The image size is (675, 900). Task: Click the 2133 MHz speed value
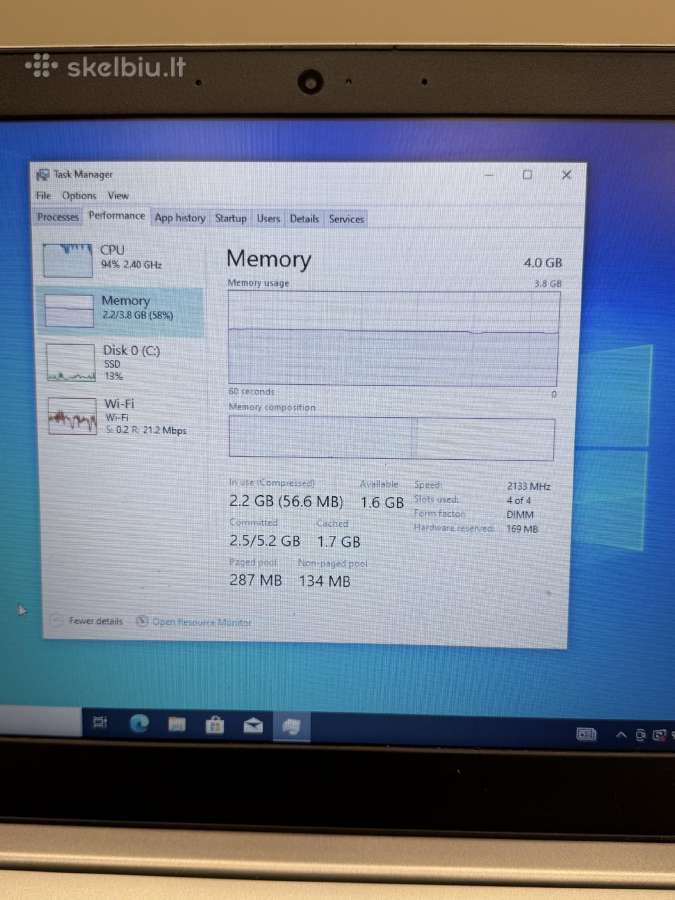[528, 486]
